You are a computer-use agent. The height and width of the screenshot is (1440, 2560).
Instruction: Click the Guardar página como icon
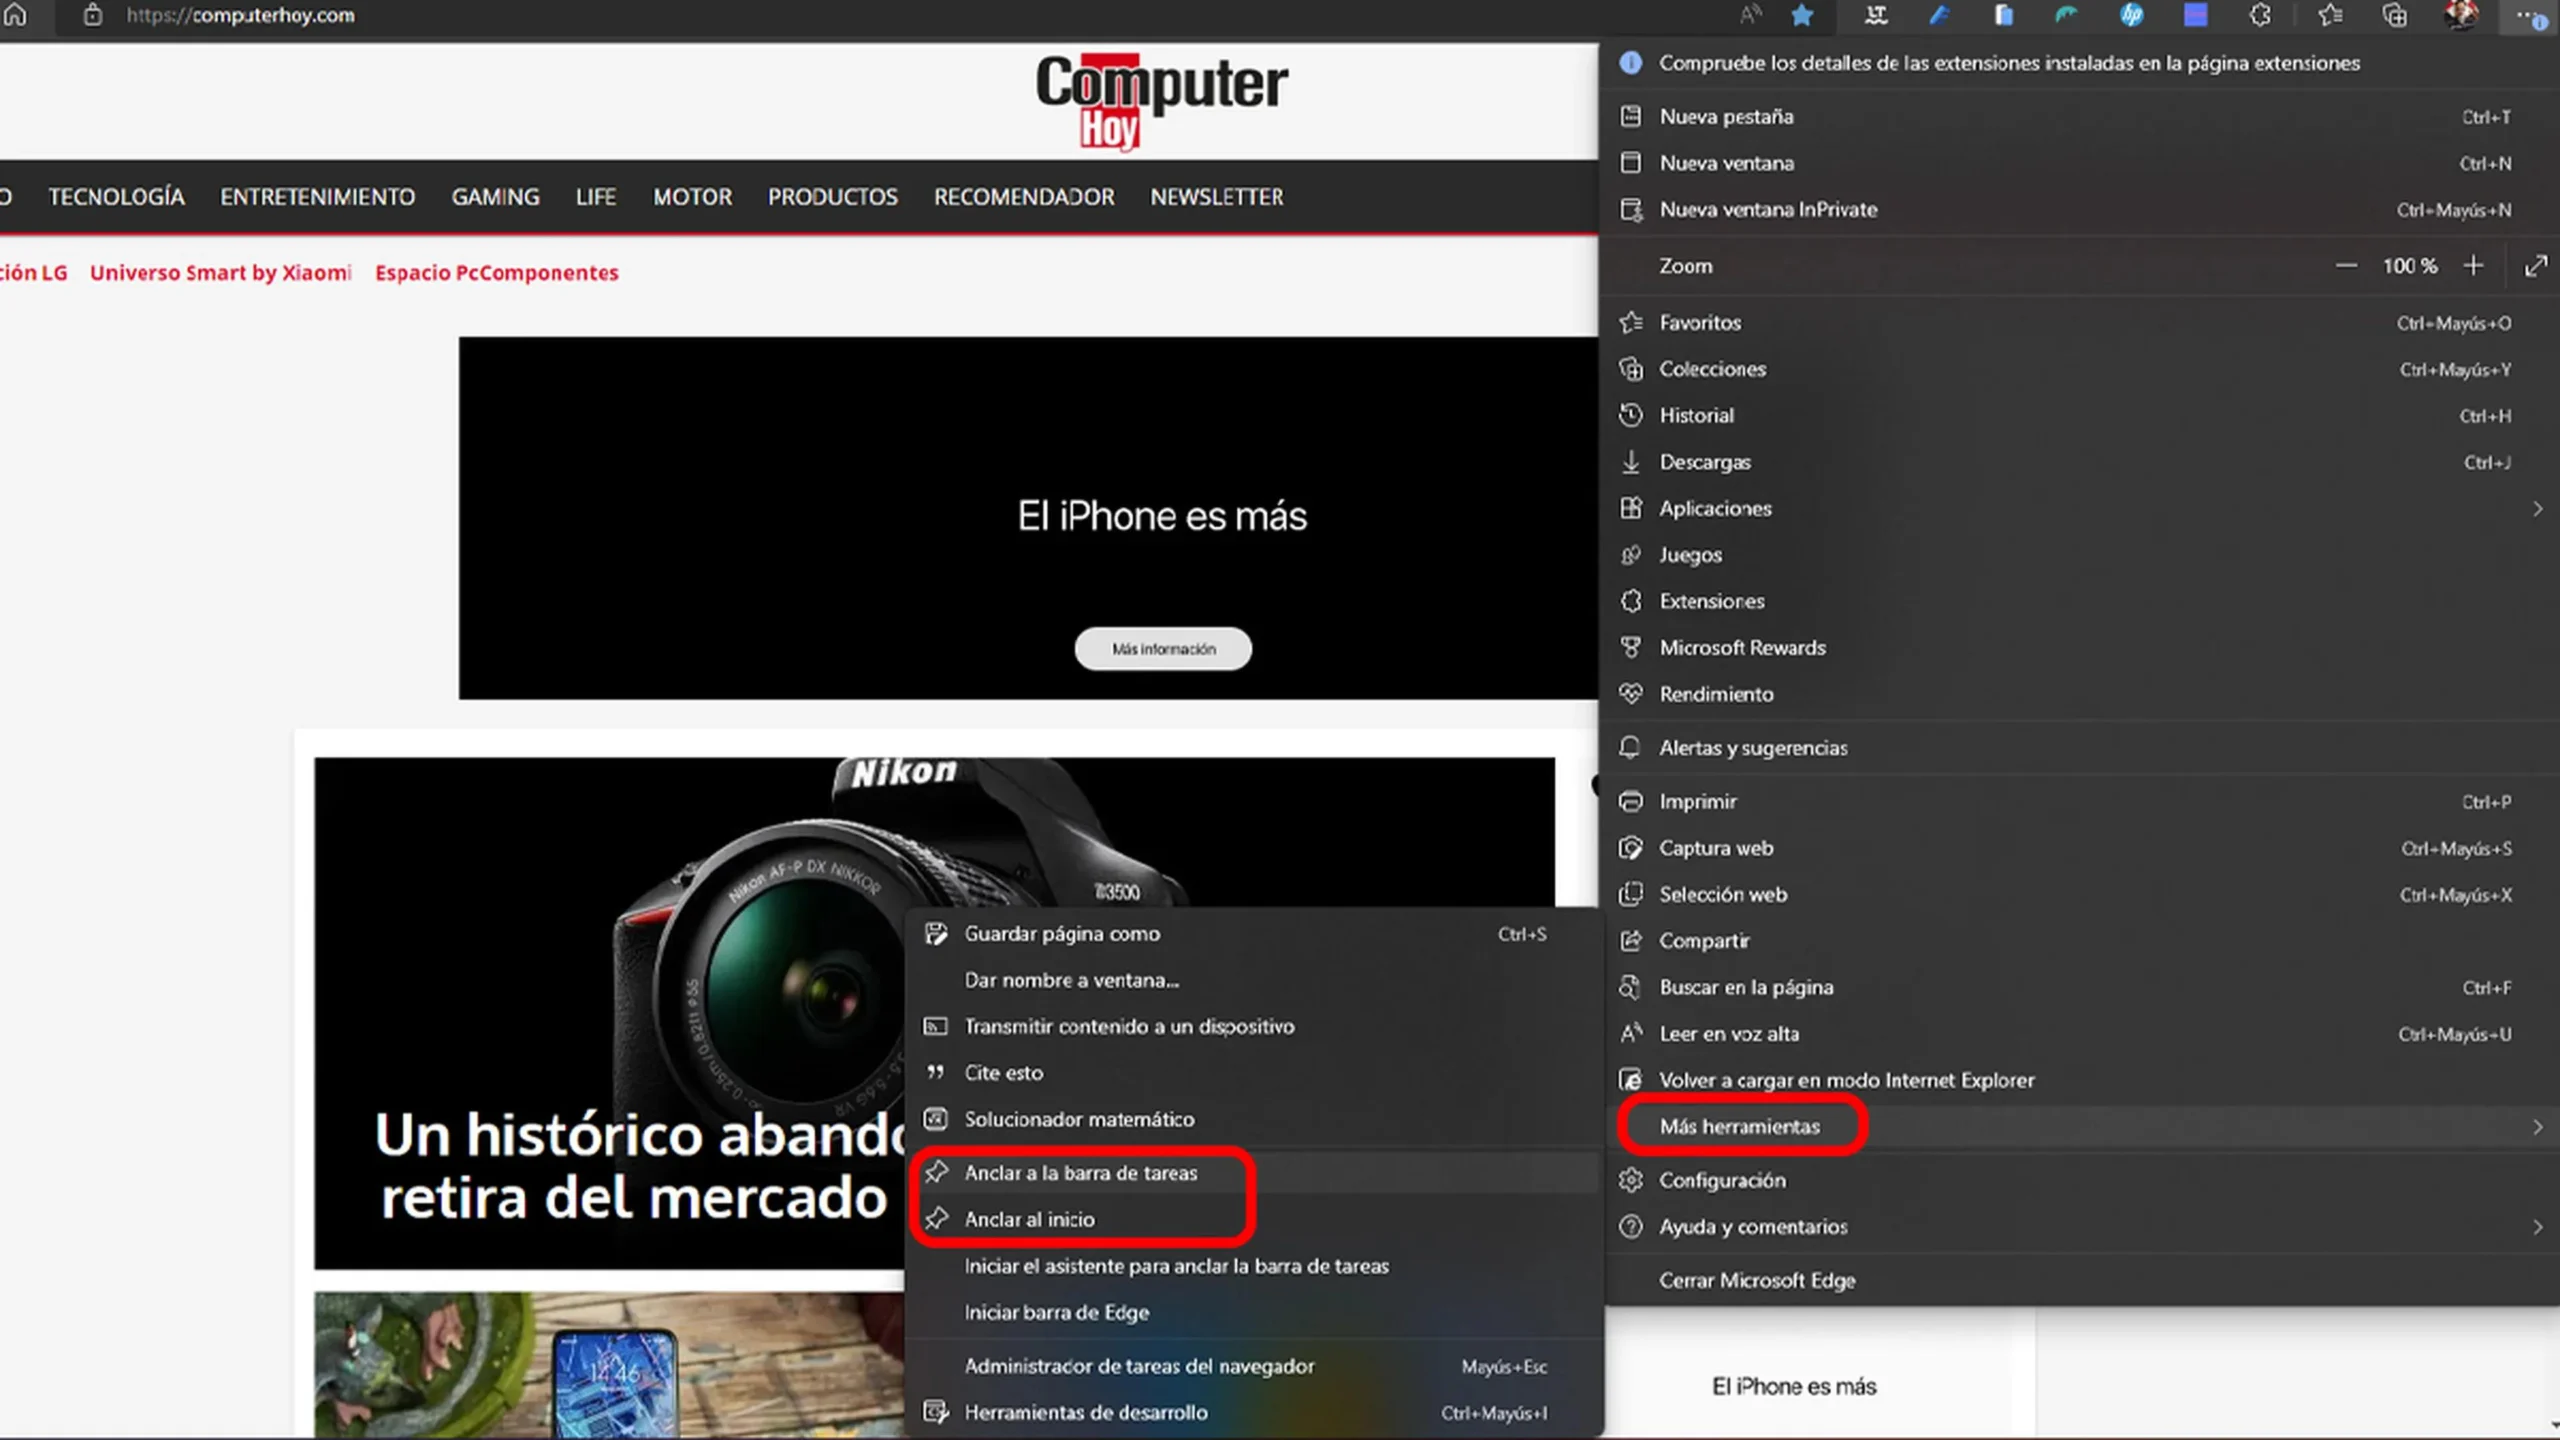[936, 933]
